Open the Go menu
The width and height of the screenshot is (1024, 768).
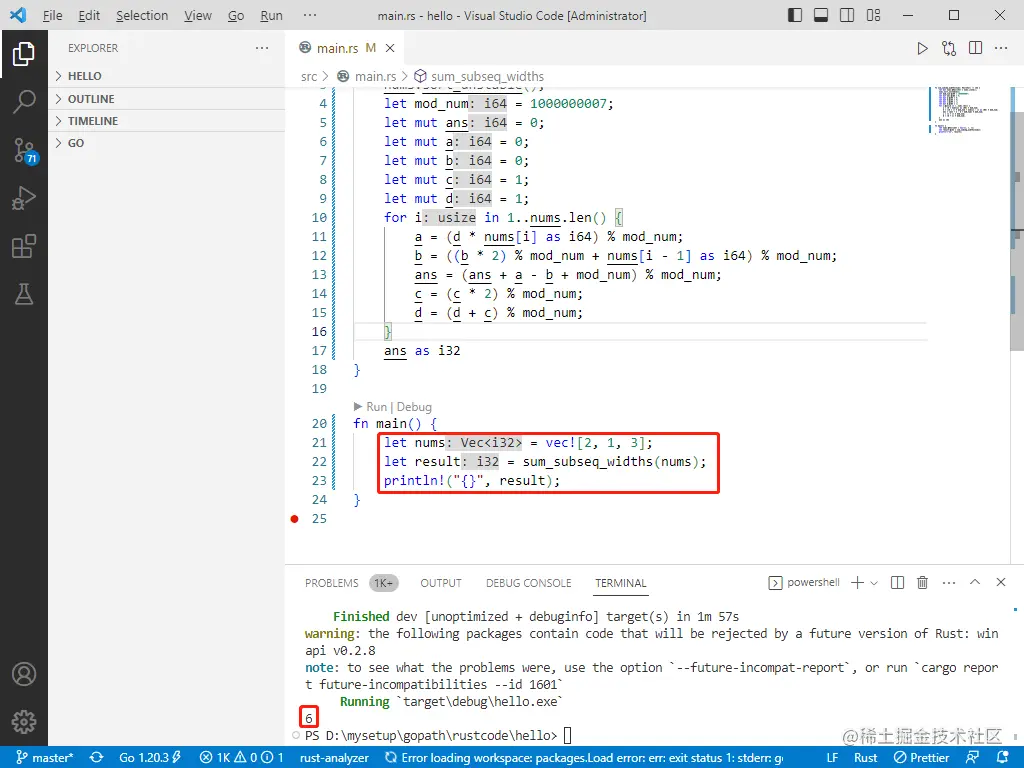click(x=236, y=15)
